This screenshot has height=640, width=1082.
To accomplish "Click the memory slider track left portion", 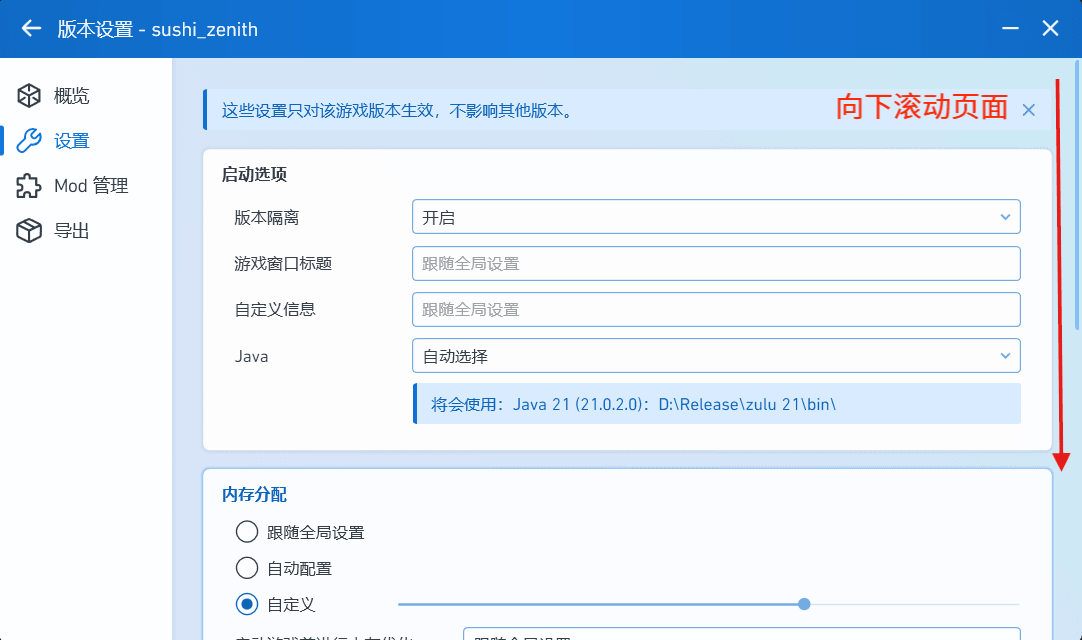I will (x=598, y=604).
